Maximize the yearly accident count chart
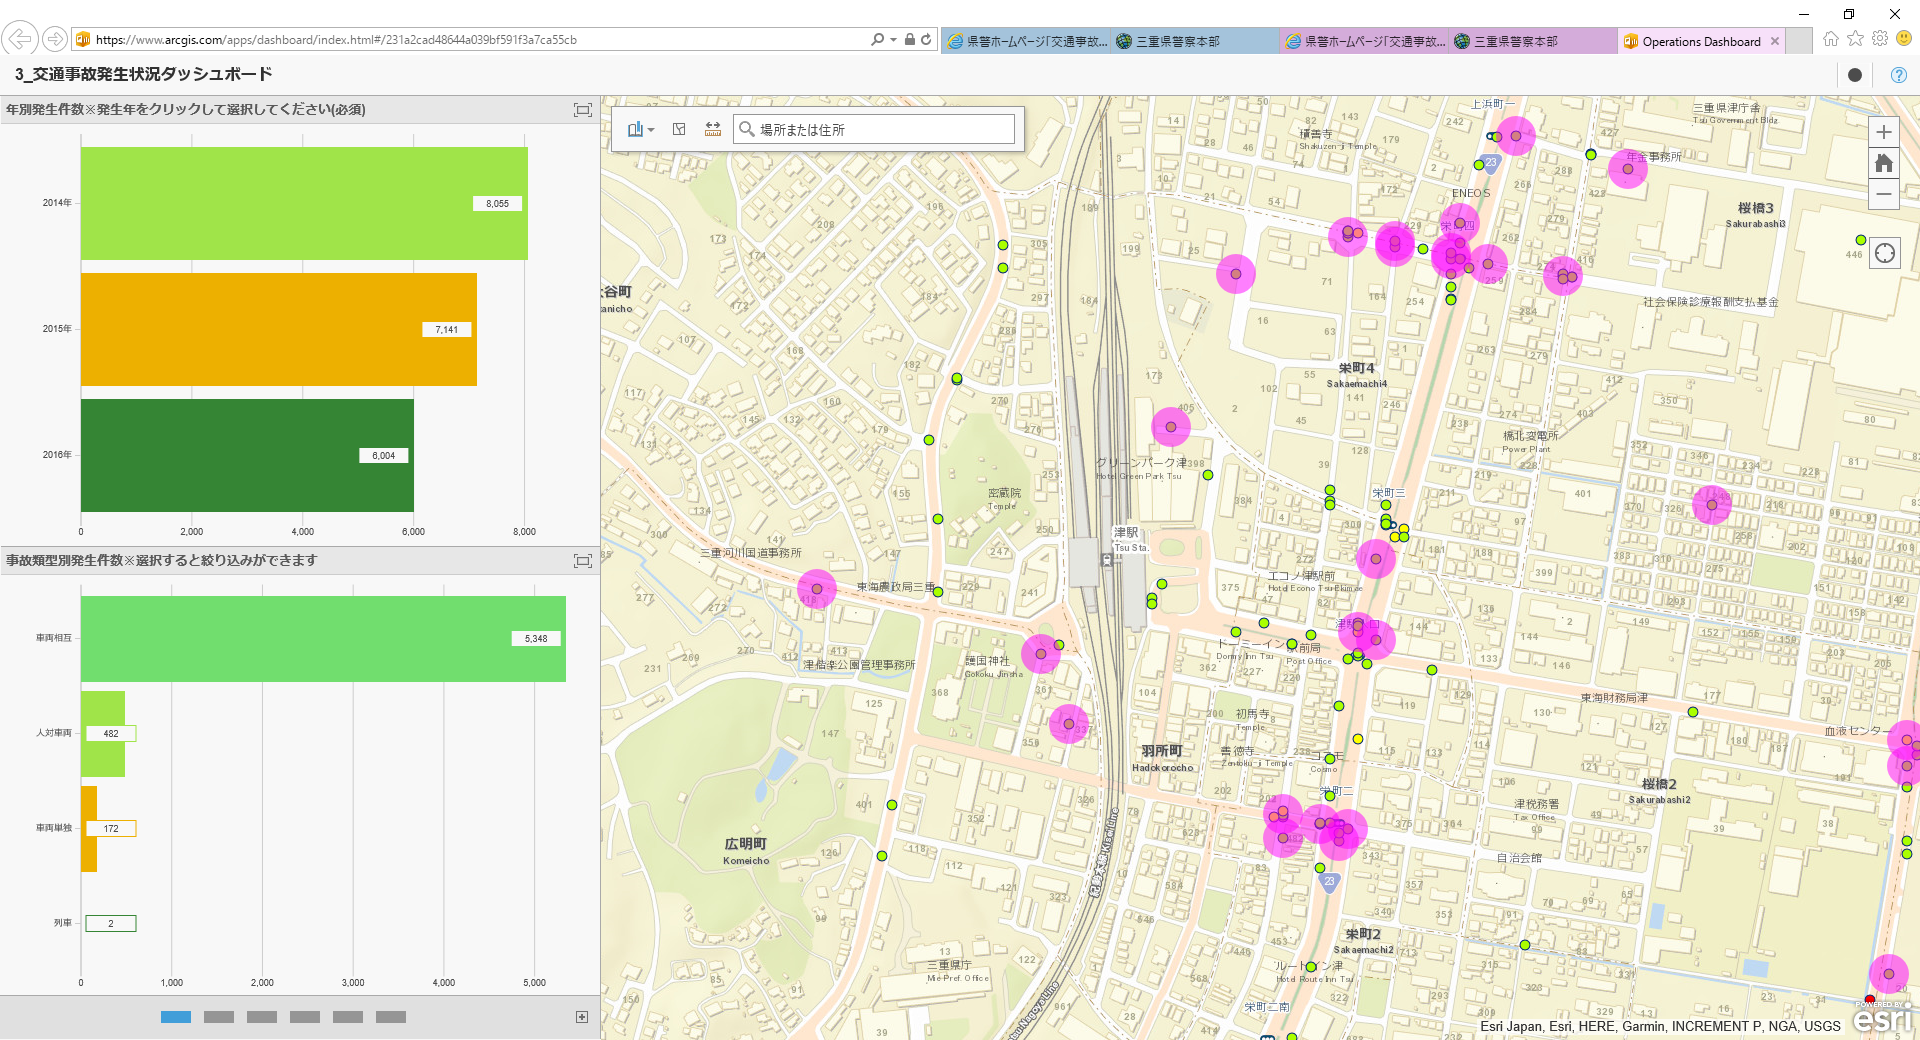 [x=582, y=110]
